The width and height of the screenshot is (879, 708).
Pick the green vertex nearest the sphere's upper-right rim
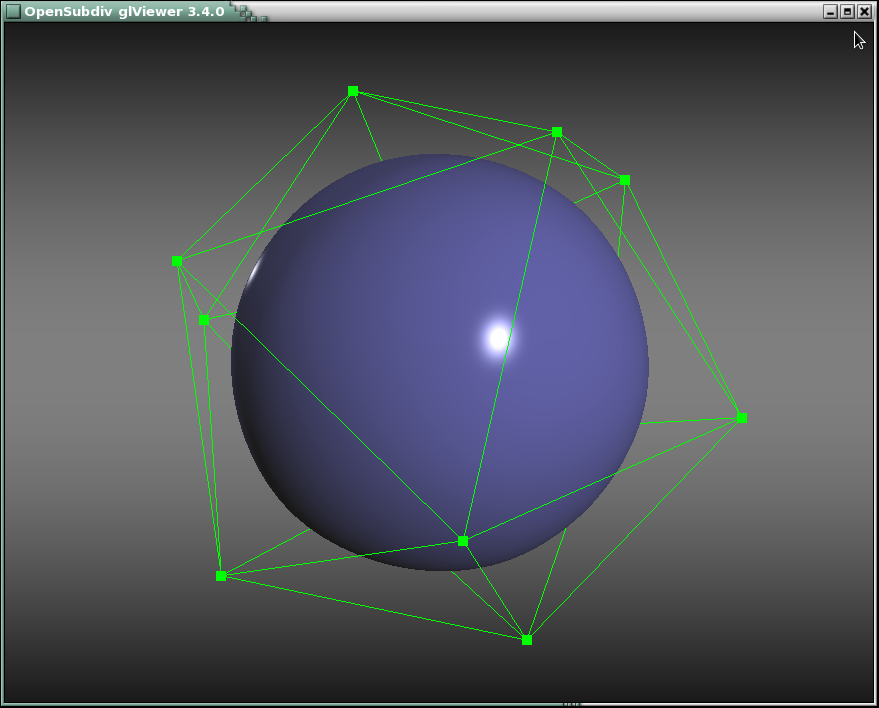click(625, 181)
